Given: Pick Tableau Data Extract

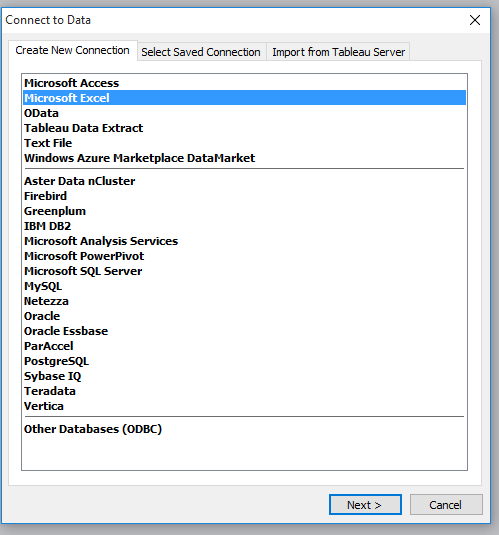Looking at the screenshot, I should click(244, 128).
